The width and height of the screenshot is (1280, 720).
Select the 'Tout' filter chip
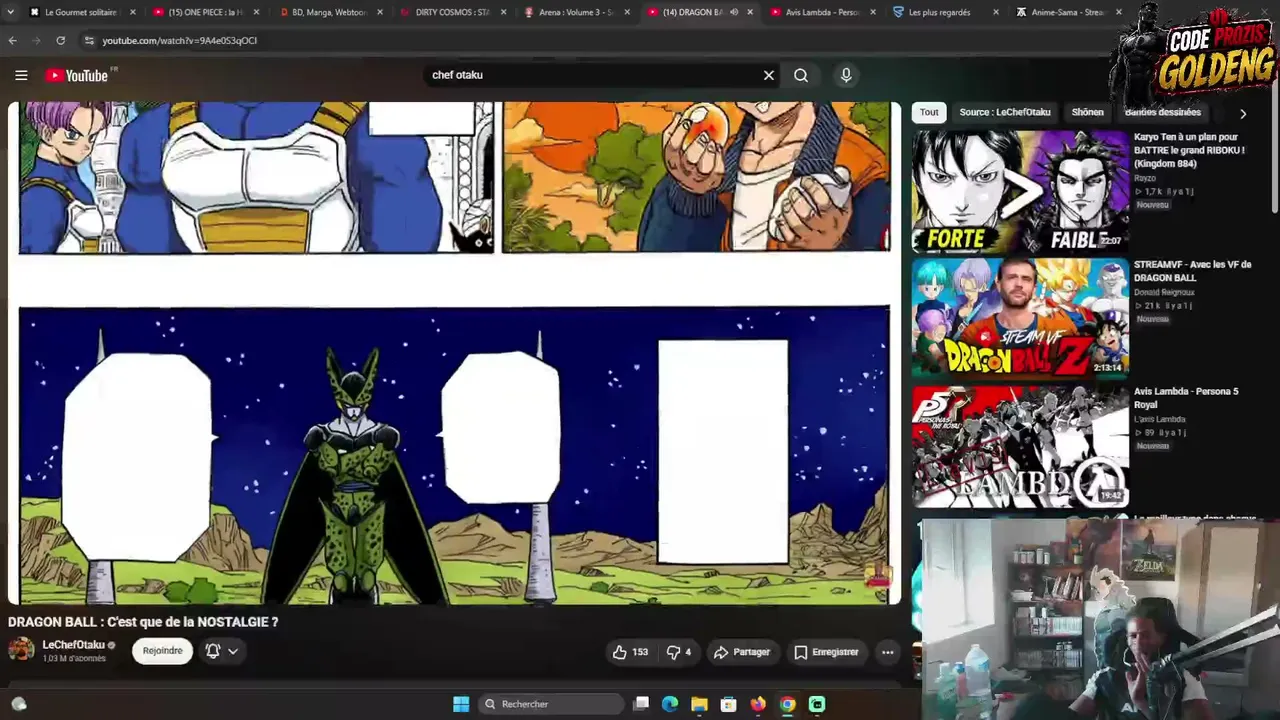tap(929, 112)
